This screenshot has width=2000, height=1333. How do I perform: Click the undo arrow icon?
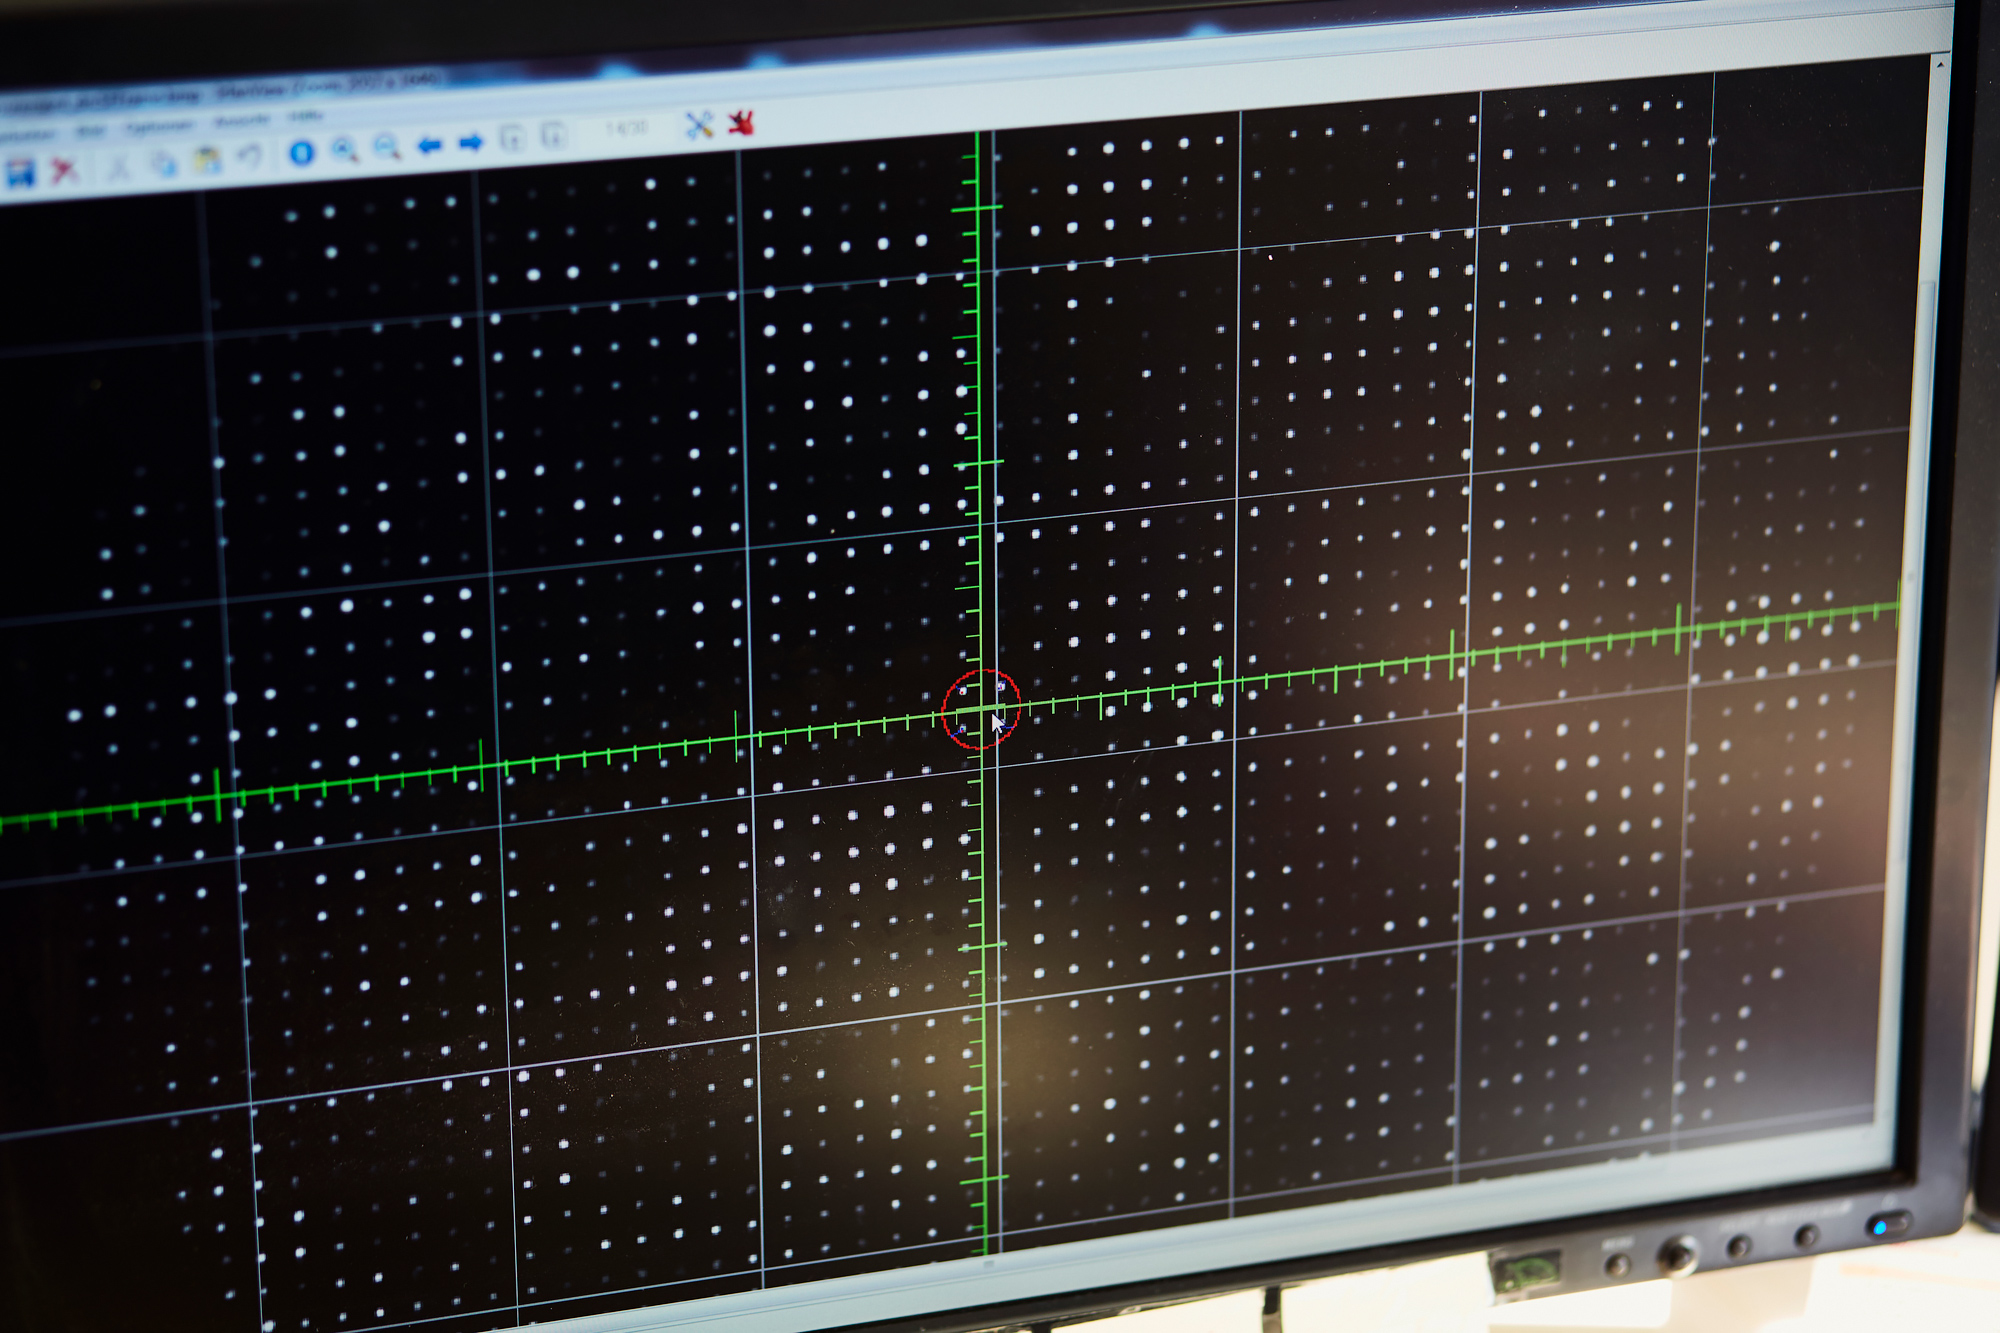click(250, 156)
